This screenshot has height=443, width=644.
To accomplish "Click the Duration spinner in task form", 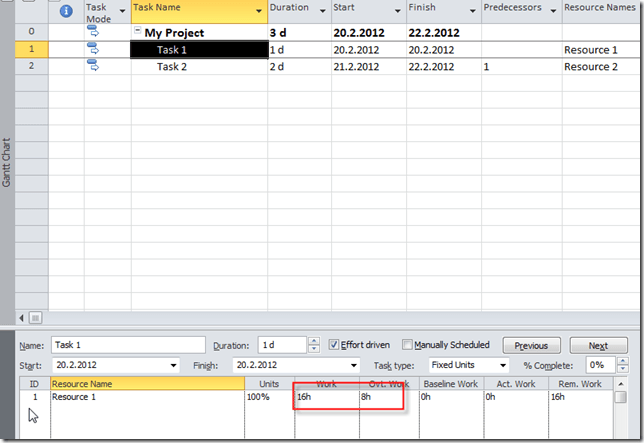I will 314,346.
